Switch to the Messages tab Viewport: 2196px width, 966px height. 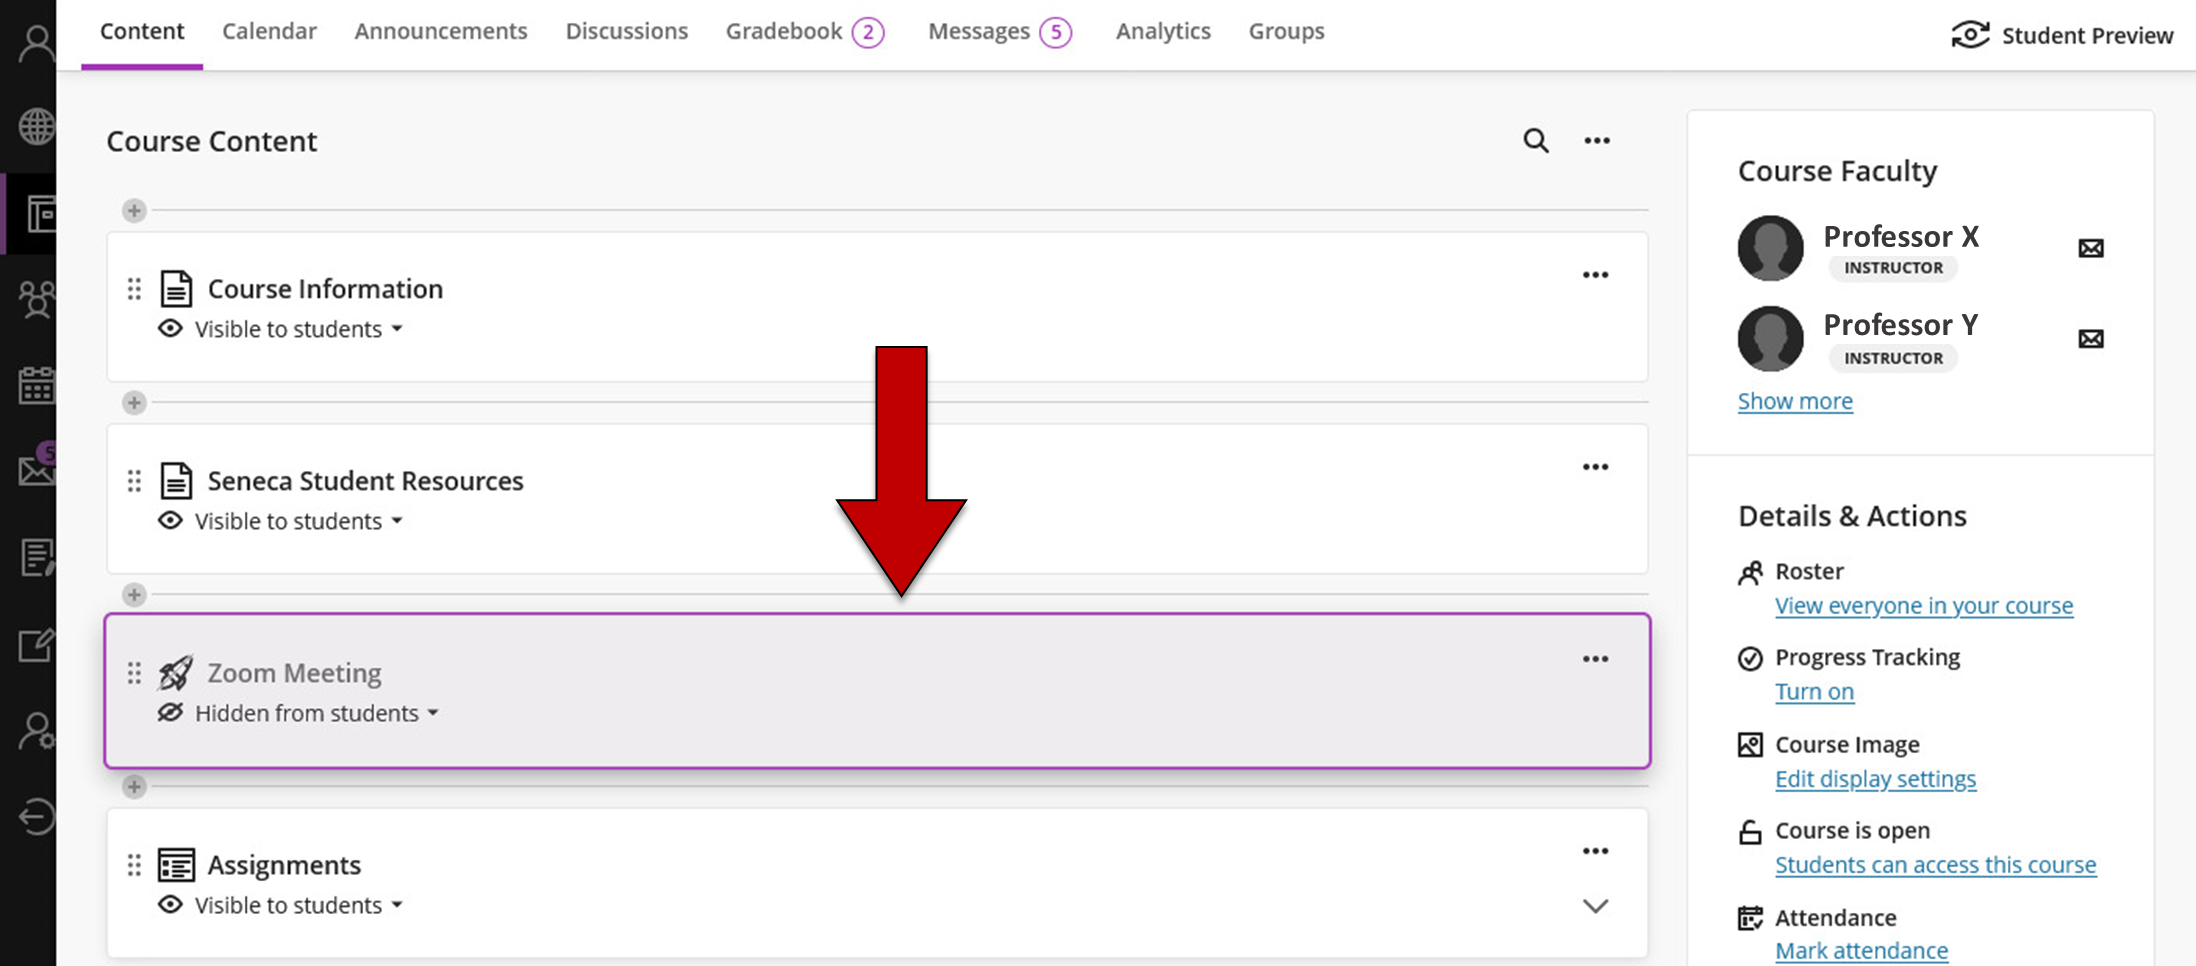click(1000, 32)
